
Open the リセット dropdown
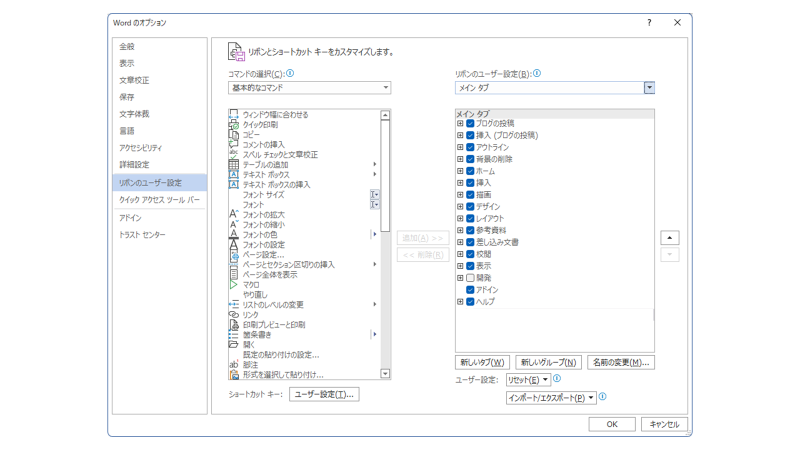pos(528,380)
